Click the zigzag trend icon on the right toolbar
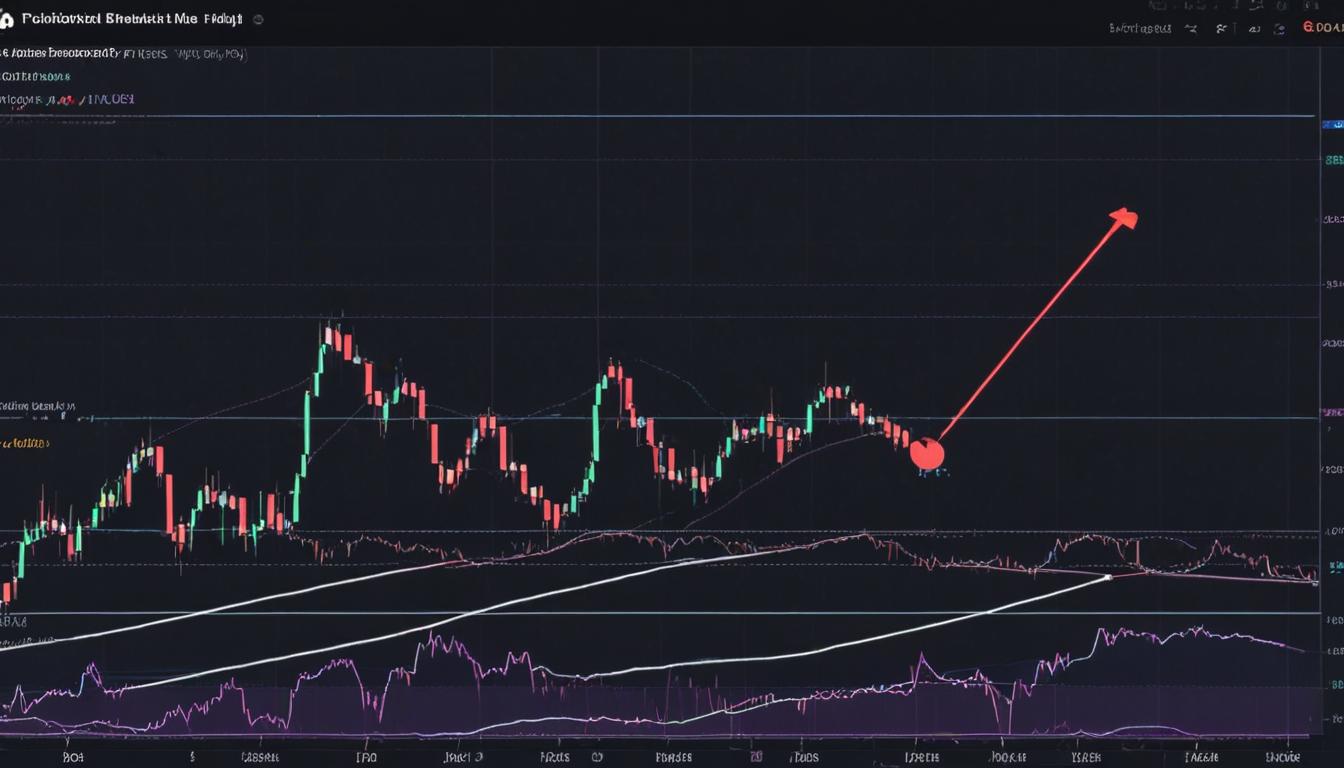 pos(1190,27)
